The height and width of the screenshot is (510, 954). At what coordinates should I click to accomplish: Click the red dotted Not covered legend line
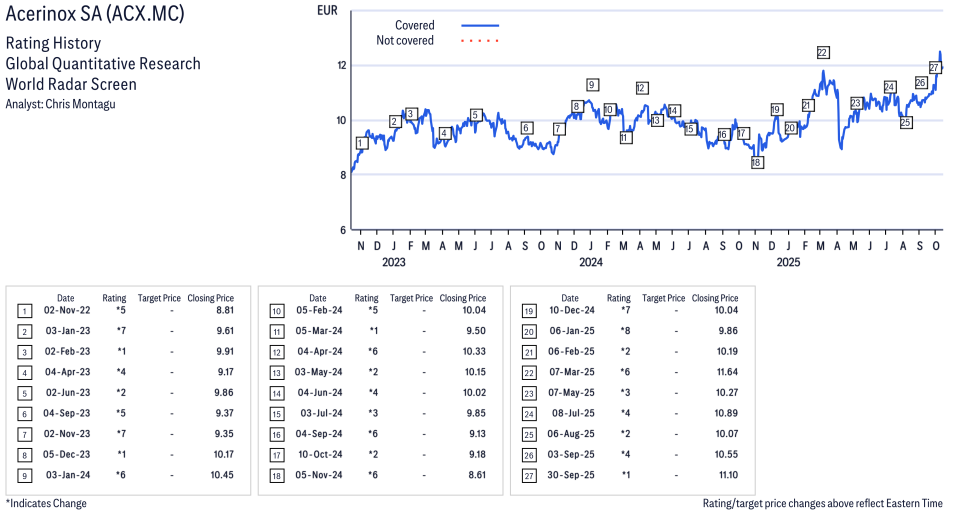(480, 41)
